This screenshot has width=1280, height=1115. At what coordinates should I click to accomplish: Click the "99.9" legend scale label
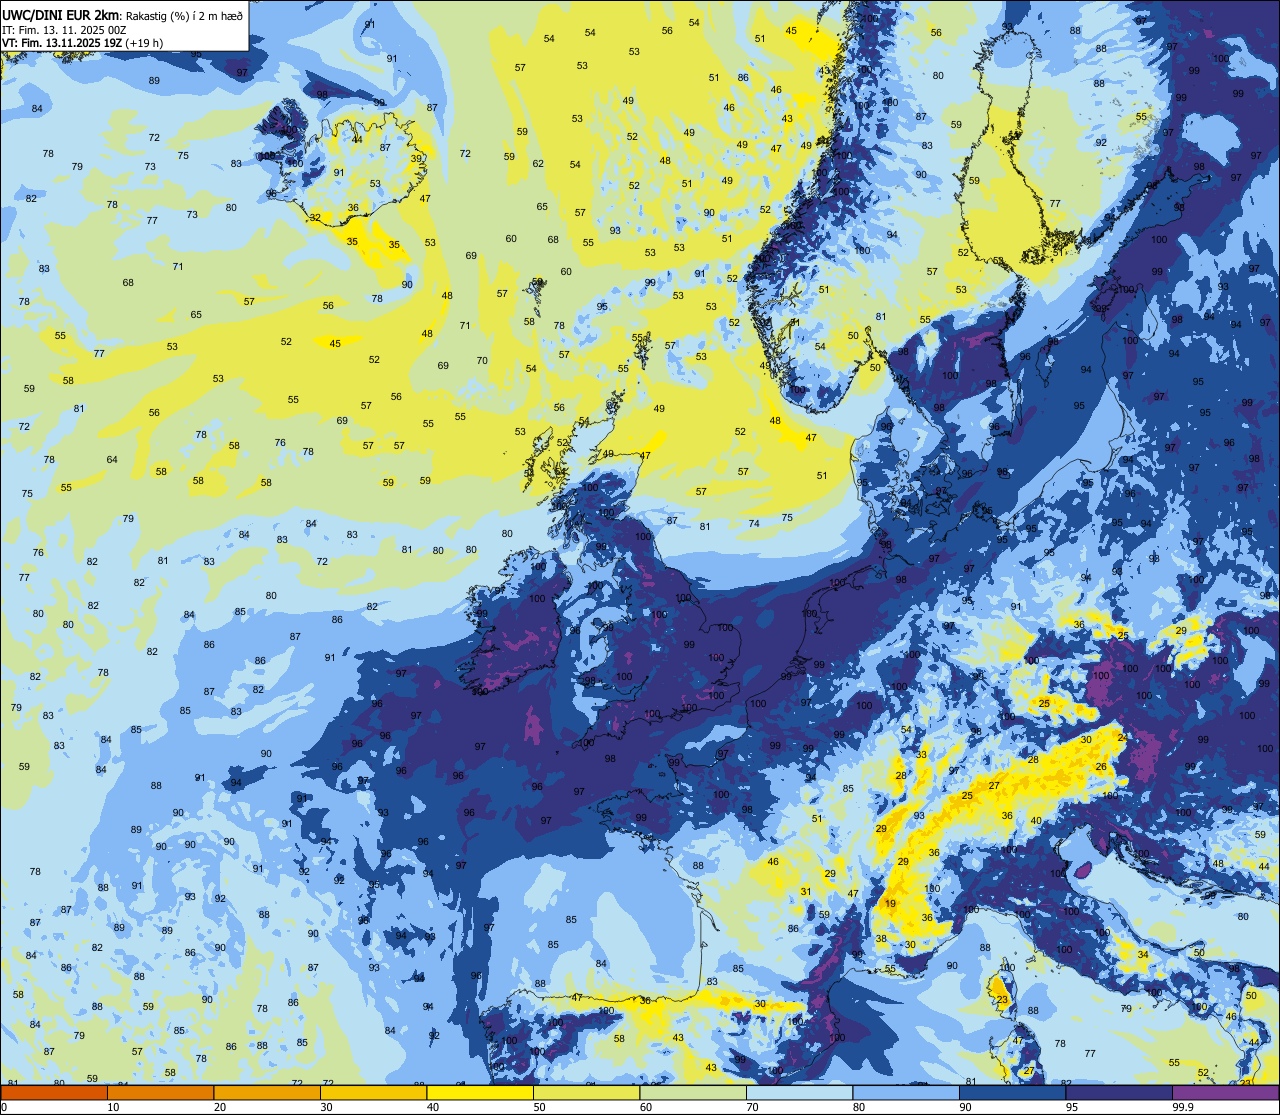[1183, 1107]
